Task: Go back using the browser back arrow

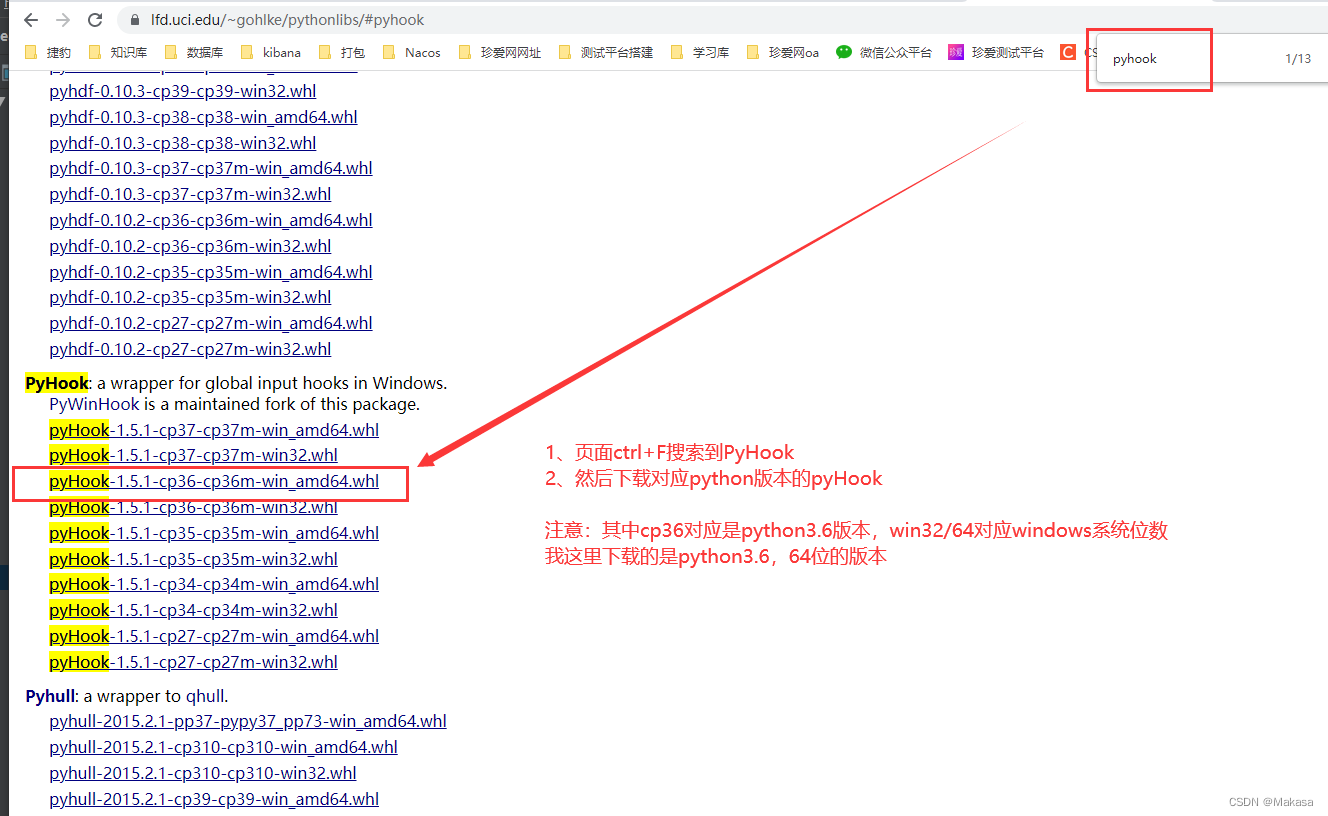Action: [31, 20]
